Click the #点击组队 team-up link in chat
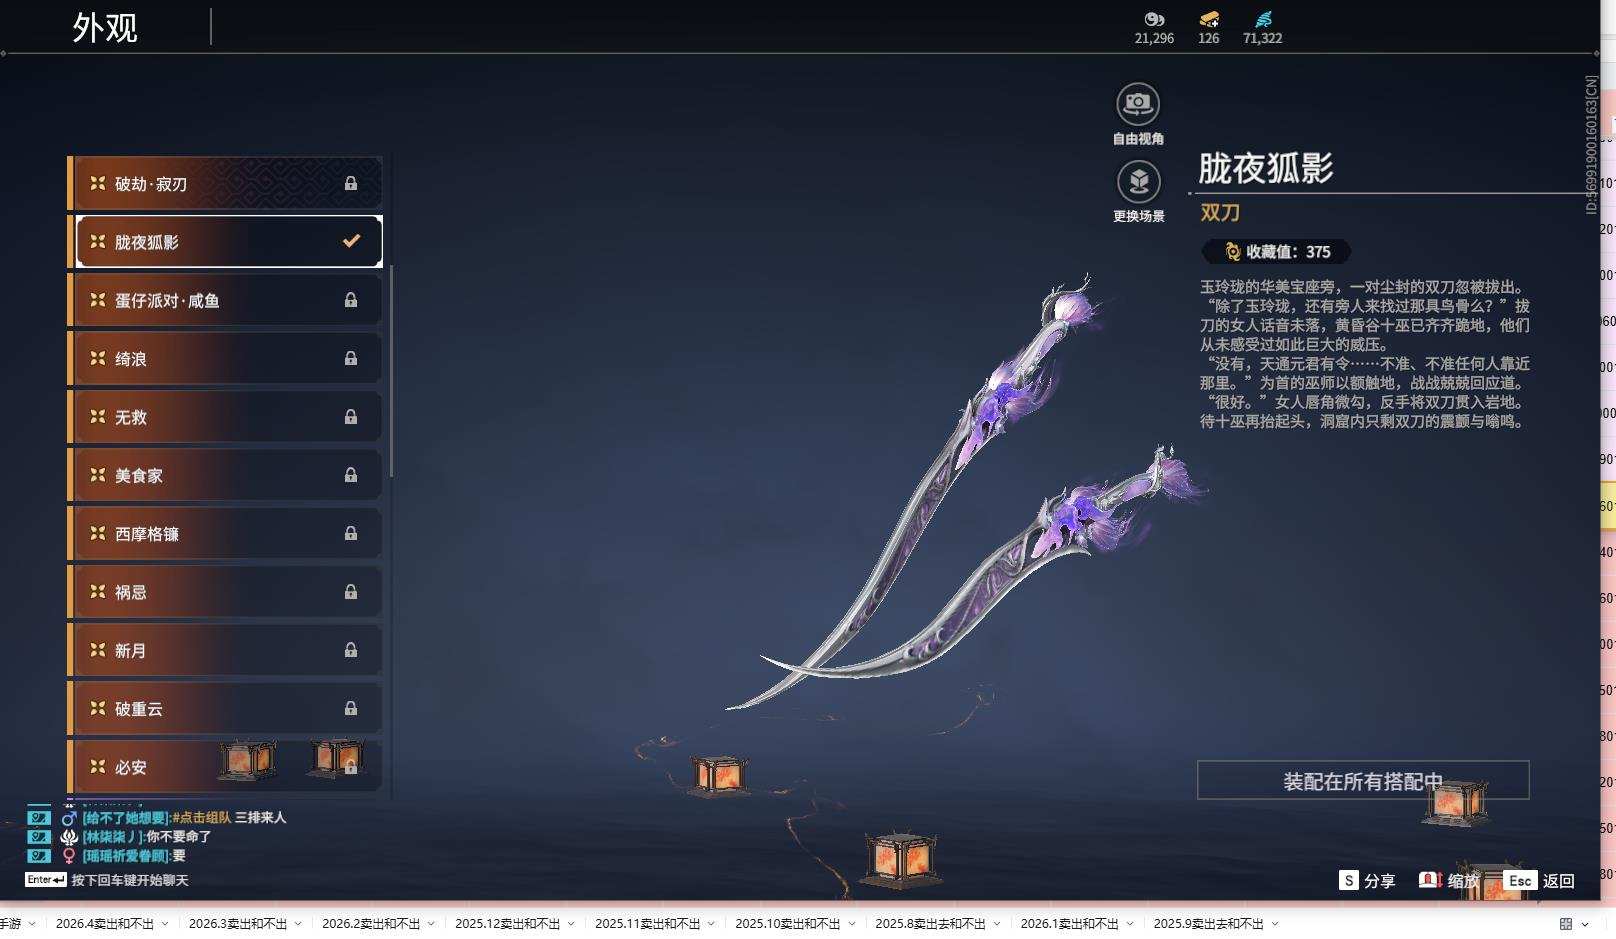Screen dimensions: 1616x939 (x=202, y=818)
